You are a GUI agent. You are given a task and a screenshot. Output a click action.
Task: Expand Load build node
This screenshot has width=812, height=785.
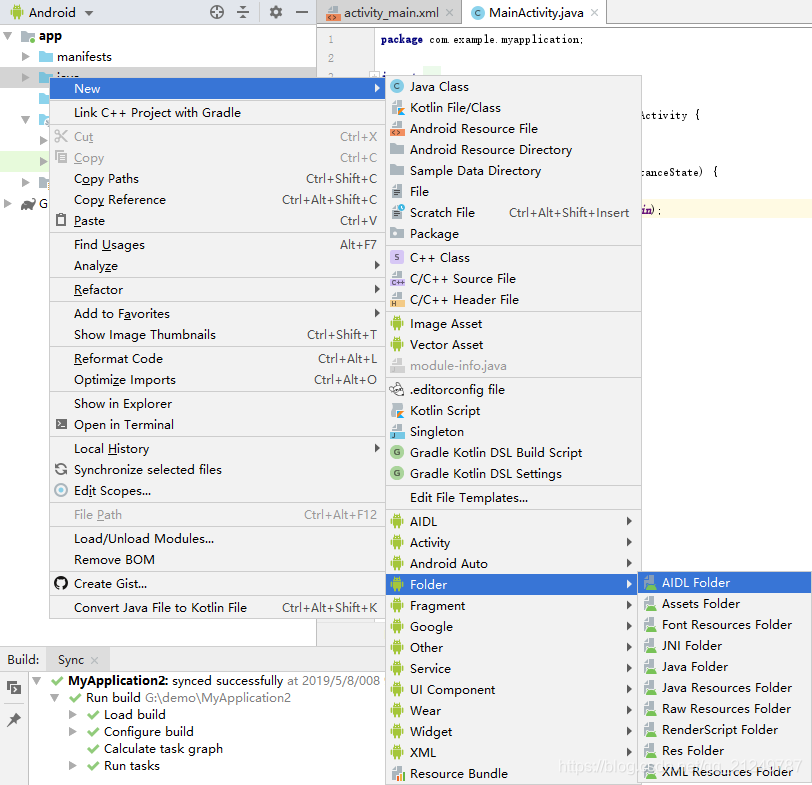(x=72, y=715)
